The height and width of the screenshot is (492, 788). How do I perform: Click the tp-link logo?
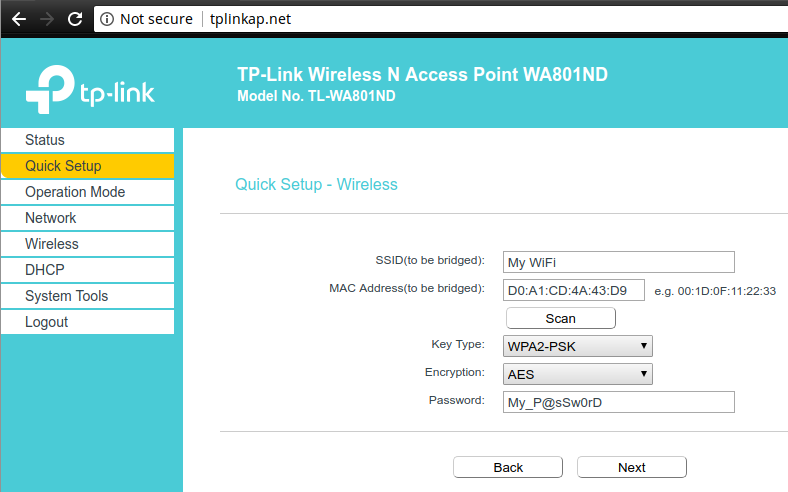tap(90, 89)
